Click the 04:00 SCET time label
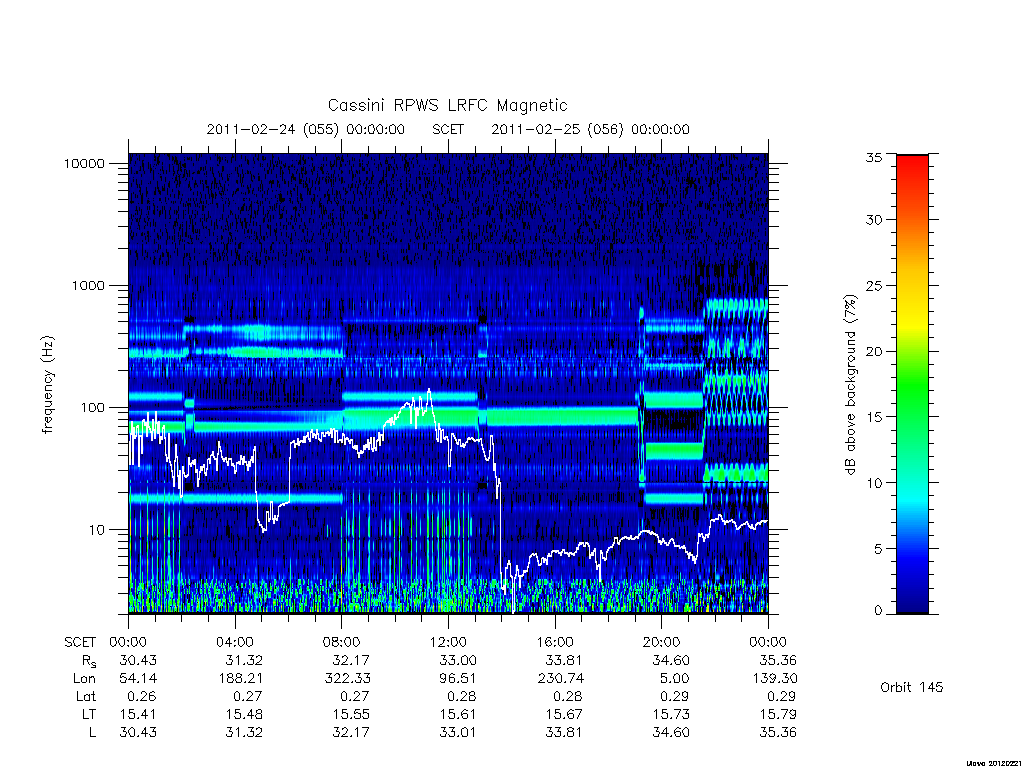The image size is (1024, 768). 234,642
